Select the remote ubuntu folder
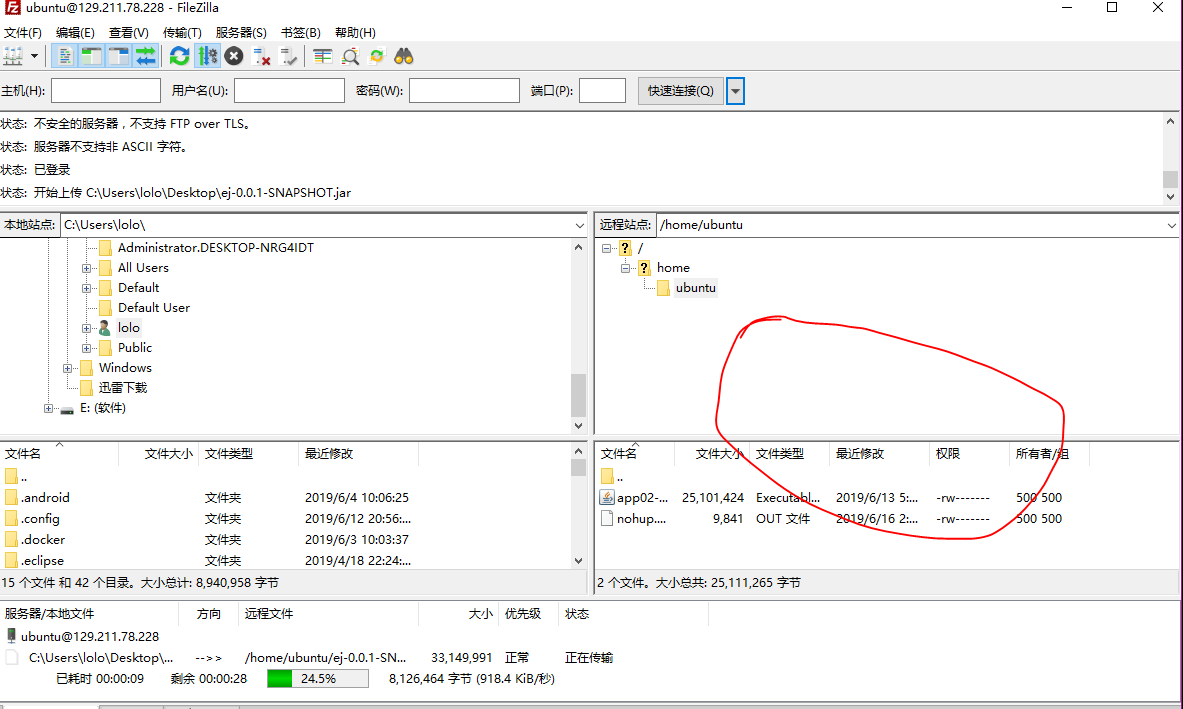1183x709 pixels. point(696,288)
